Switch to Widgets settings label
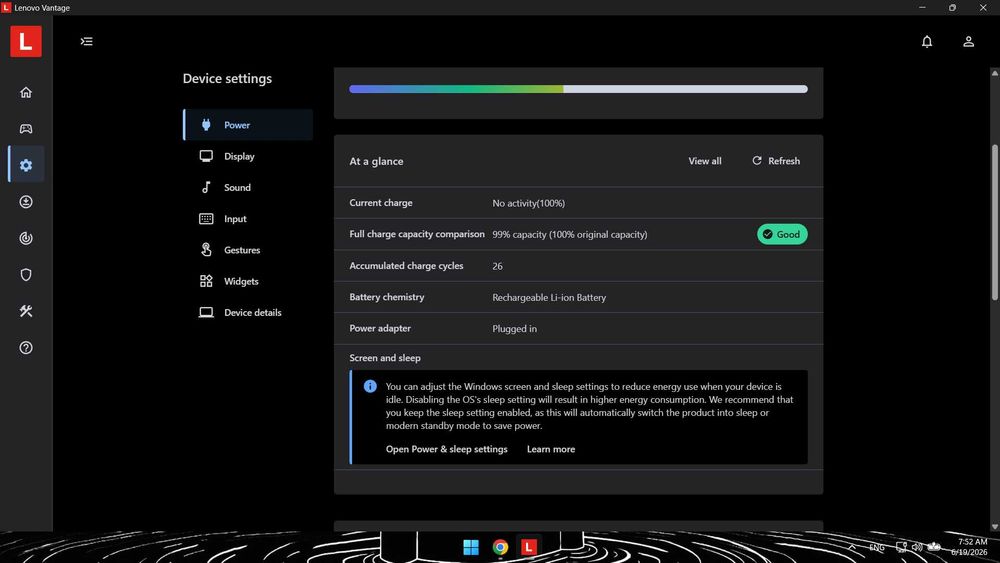 pyautogui.click(x=241, y=281)
